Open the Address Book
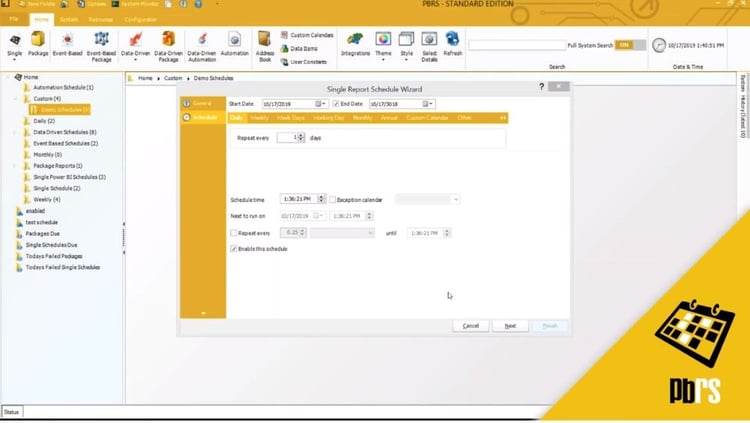750x423 pixels. pyautogui.click(x=265, y=46)
